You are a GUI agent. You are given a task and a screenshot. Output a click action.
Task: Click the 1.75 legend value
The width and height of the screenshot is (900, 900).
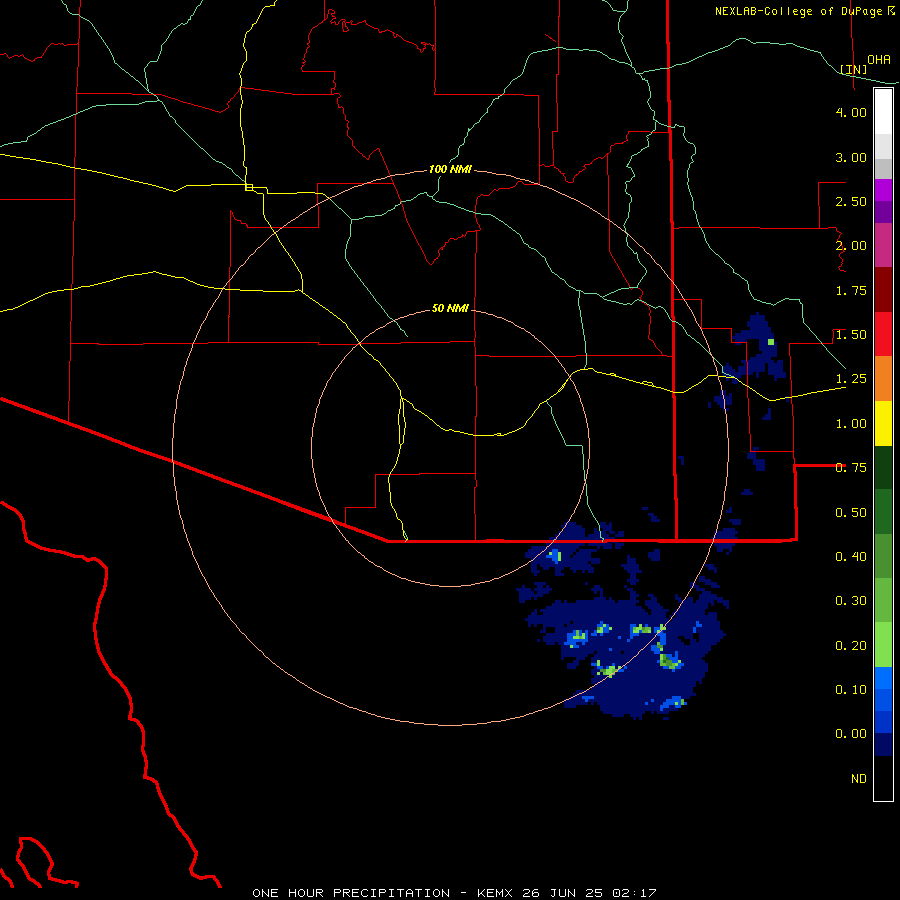(x=851, y=290)
